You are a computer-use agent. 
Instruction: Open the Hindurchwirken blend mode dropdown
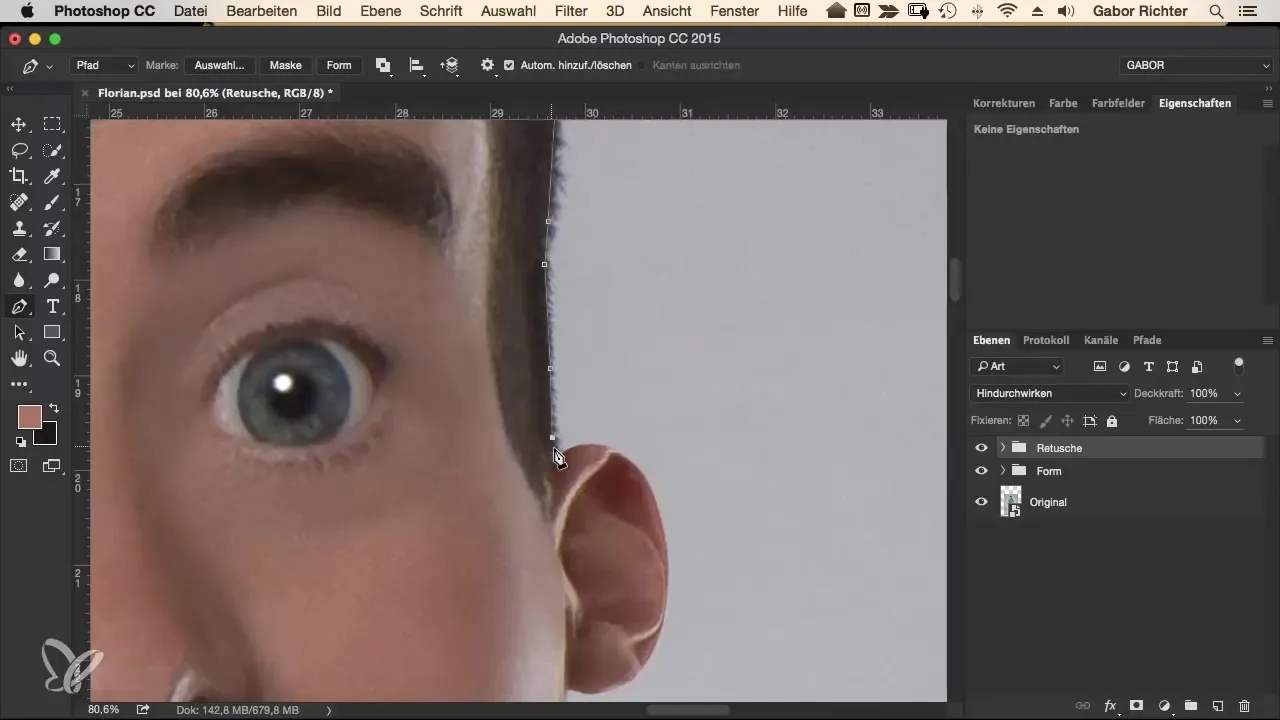click(1049, 394)
